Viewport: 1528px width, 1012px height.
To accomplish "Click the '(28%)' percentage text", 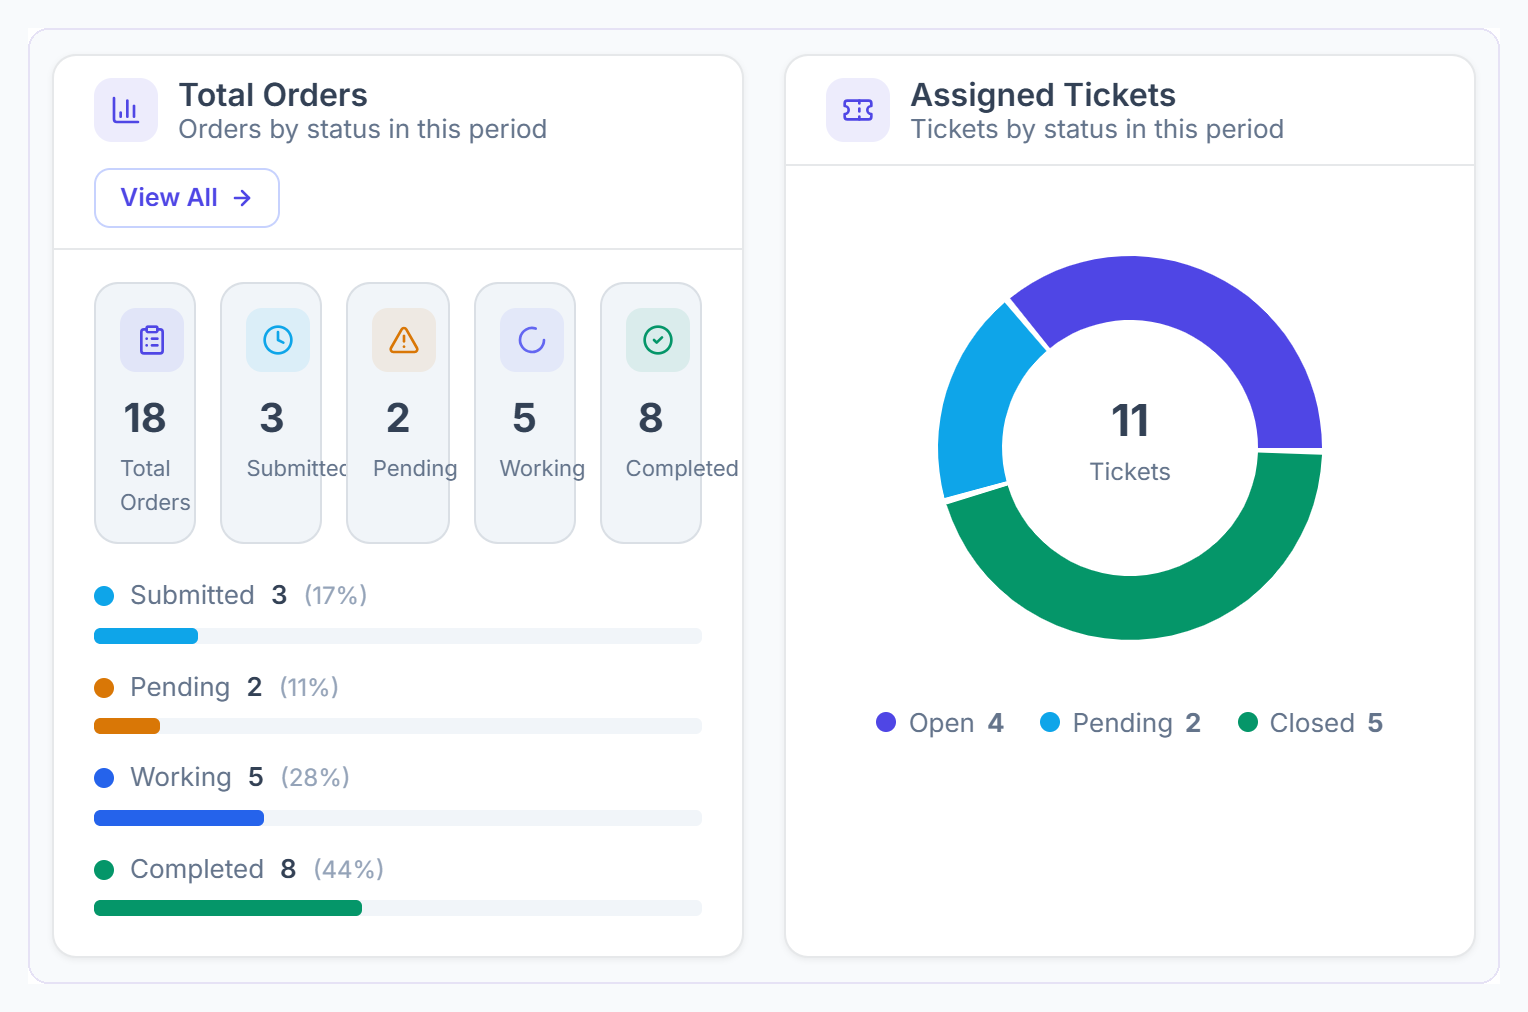I will (x=315, y=778).
